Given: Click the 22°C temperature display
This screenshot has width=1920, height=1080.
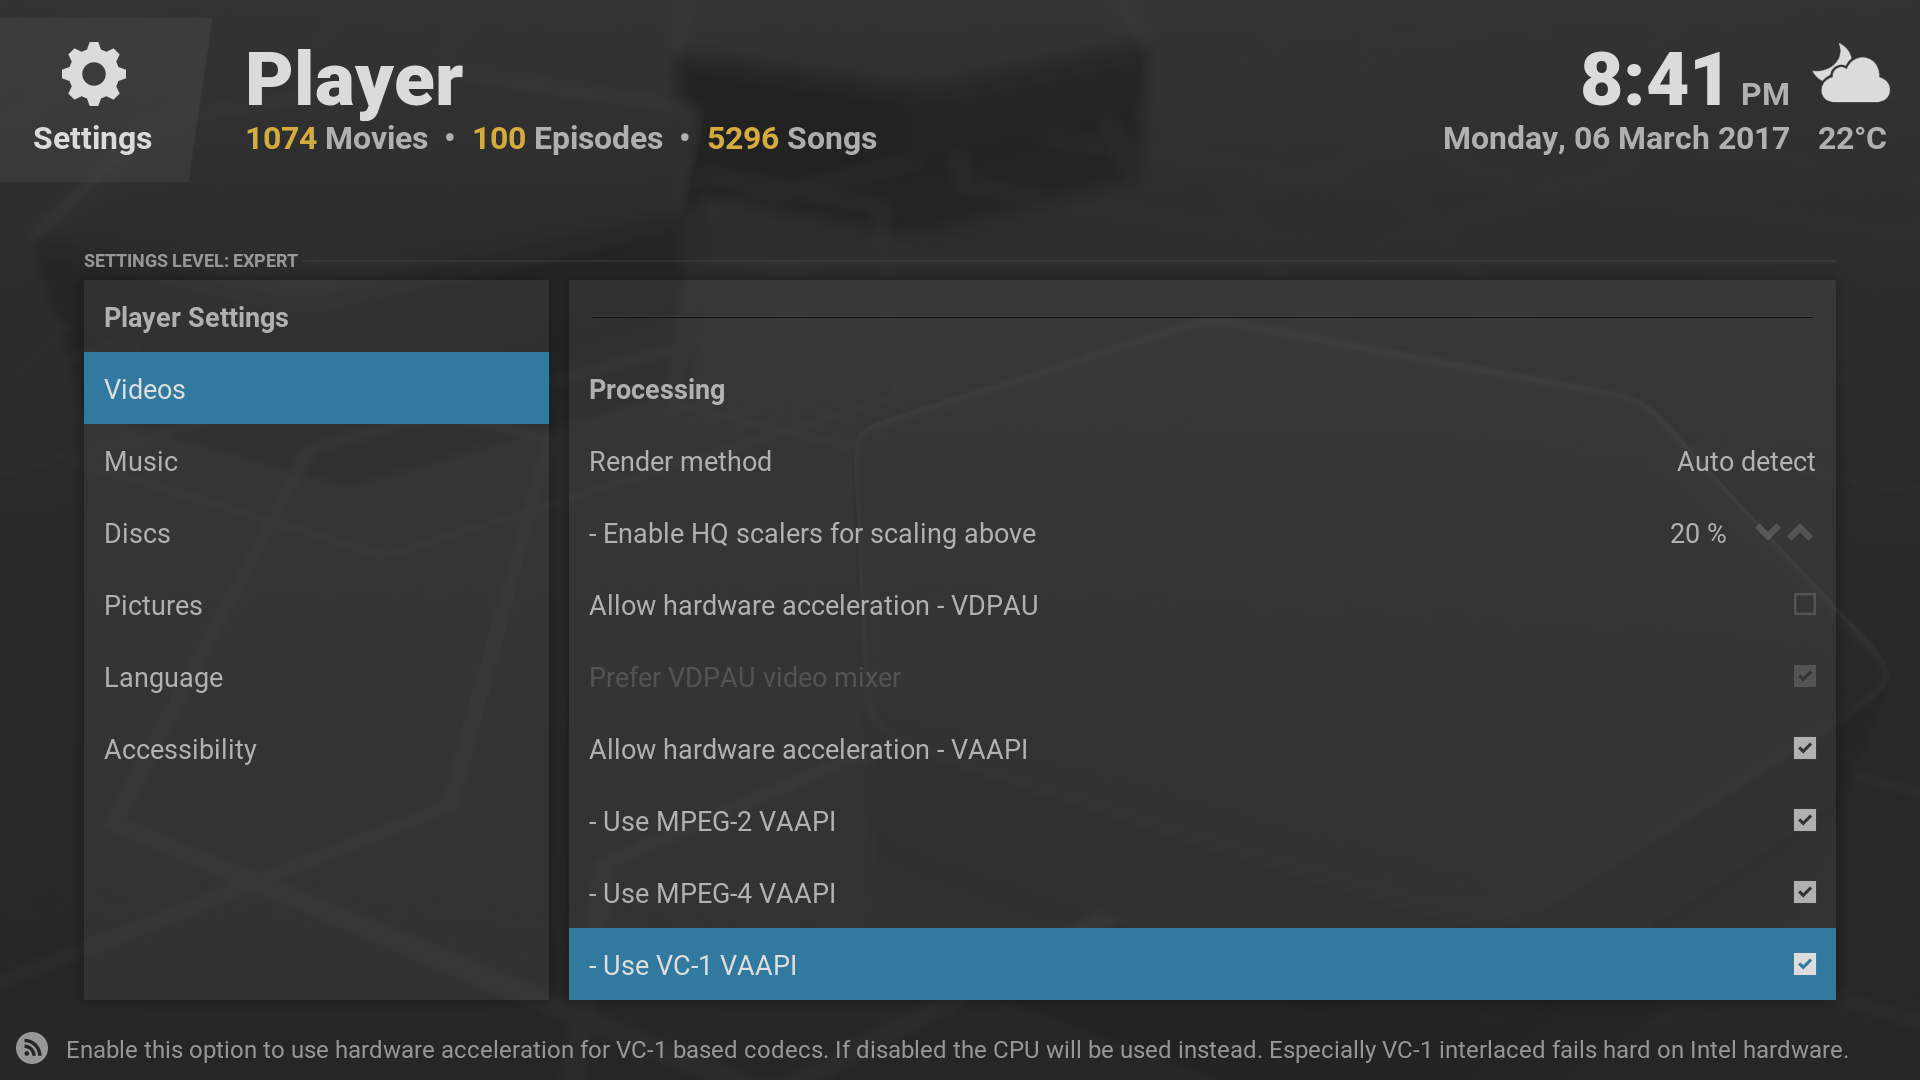Looking at the screenshot, I should click(x=1852, y=138).
